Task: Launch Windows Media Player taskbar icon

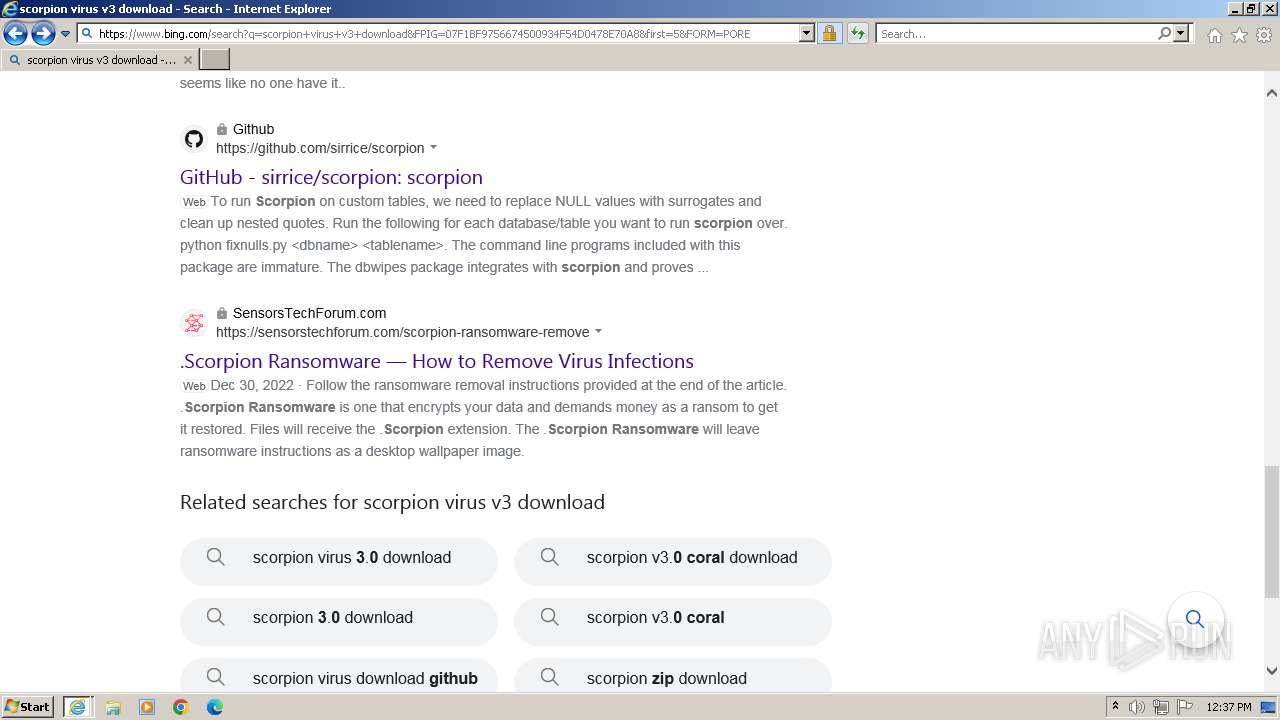Action: tap(147, 707)
